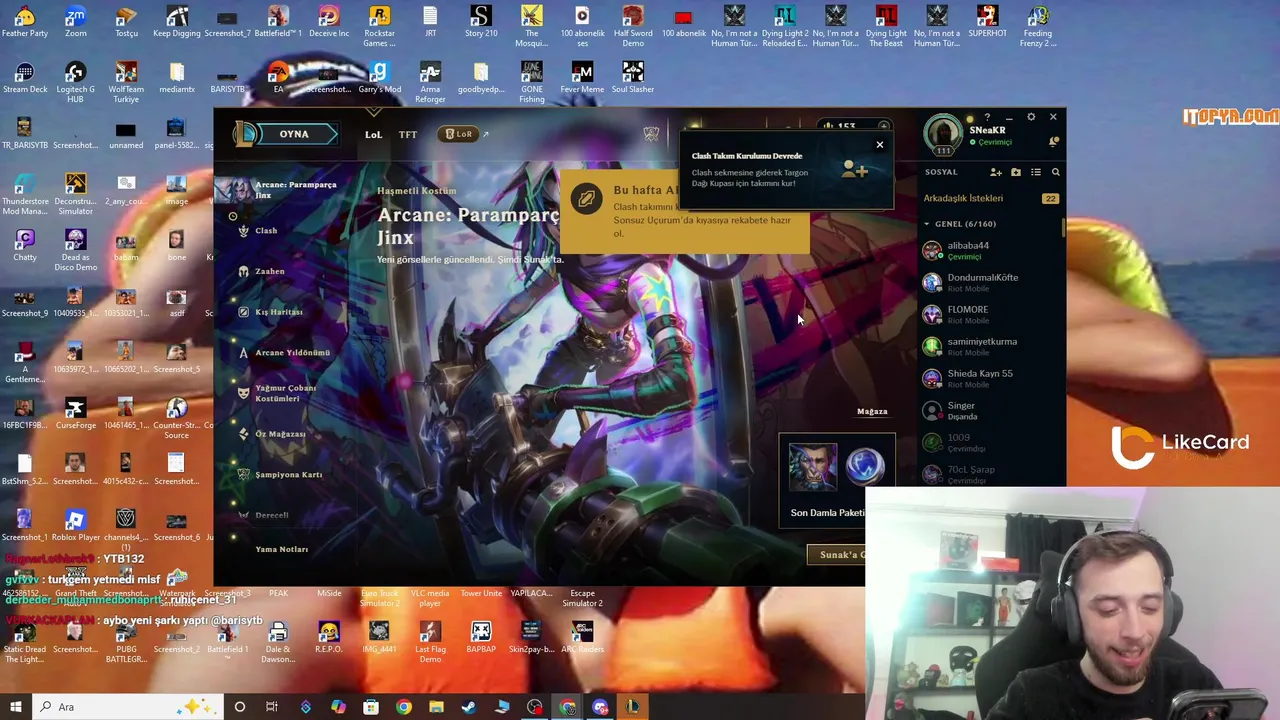Image resolution: width=1280 pixels, height=720 pixels.
Task: Open Windows Start menu
Action: [x=15, y=707]
